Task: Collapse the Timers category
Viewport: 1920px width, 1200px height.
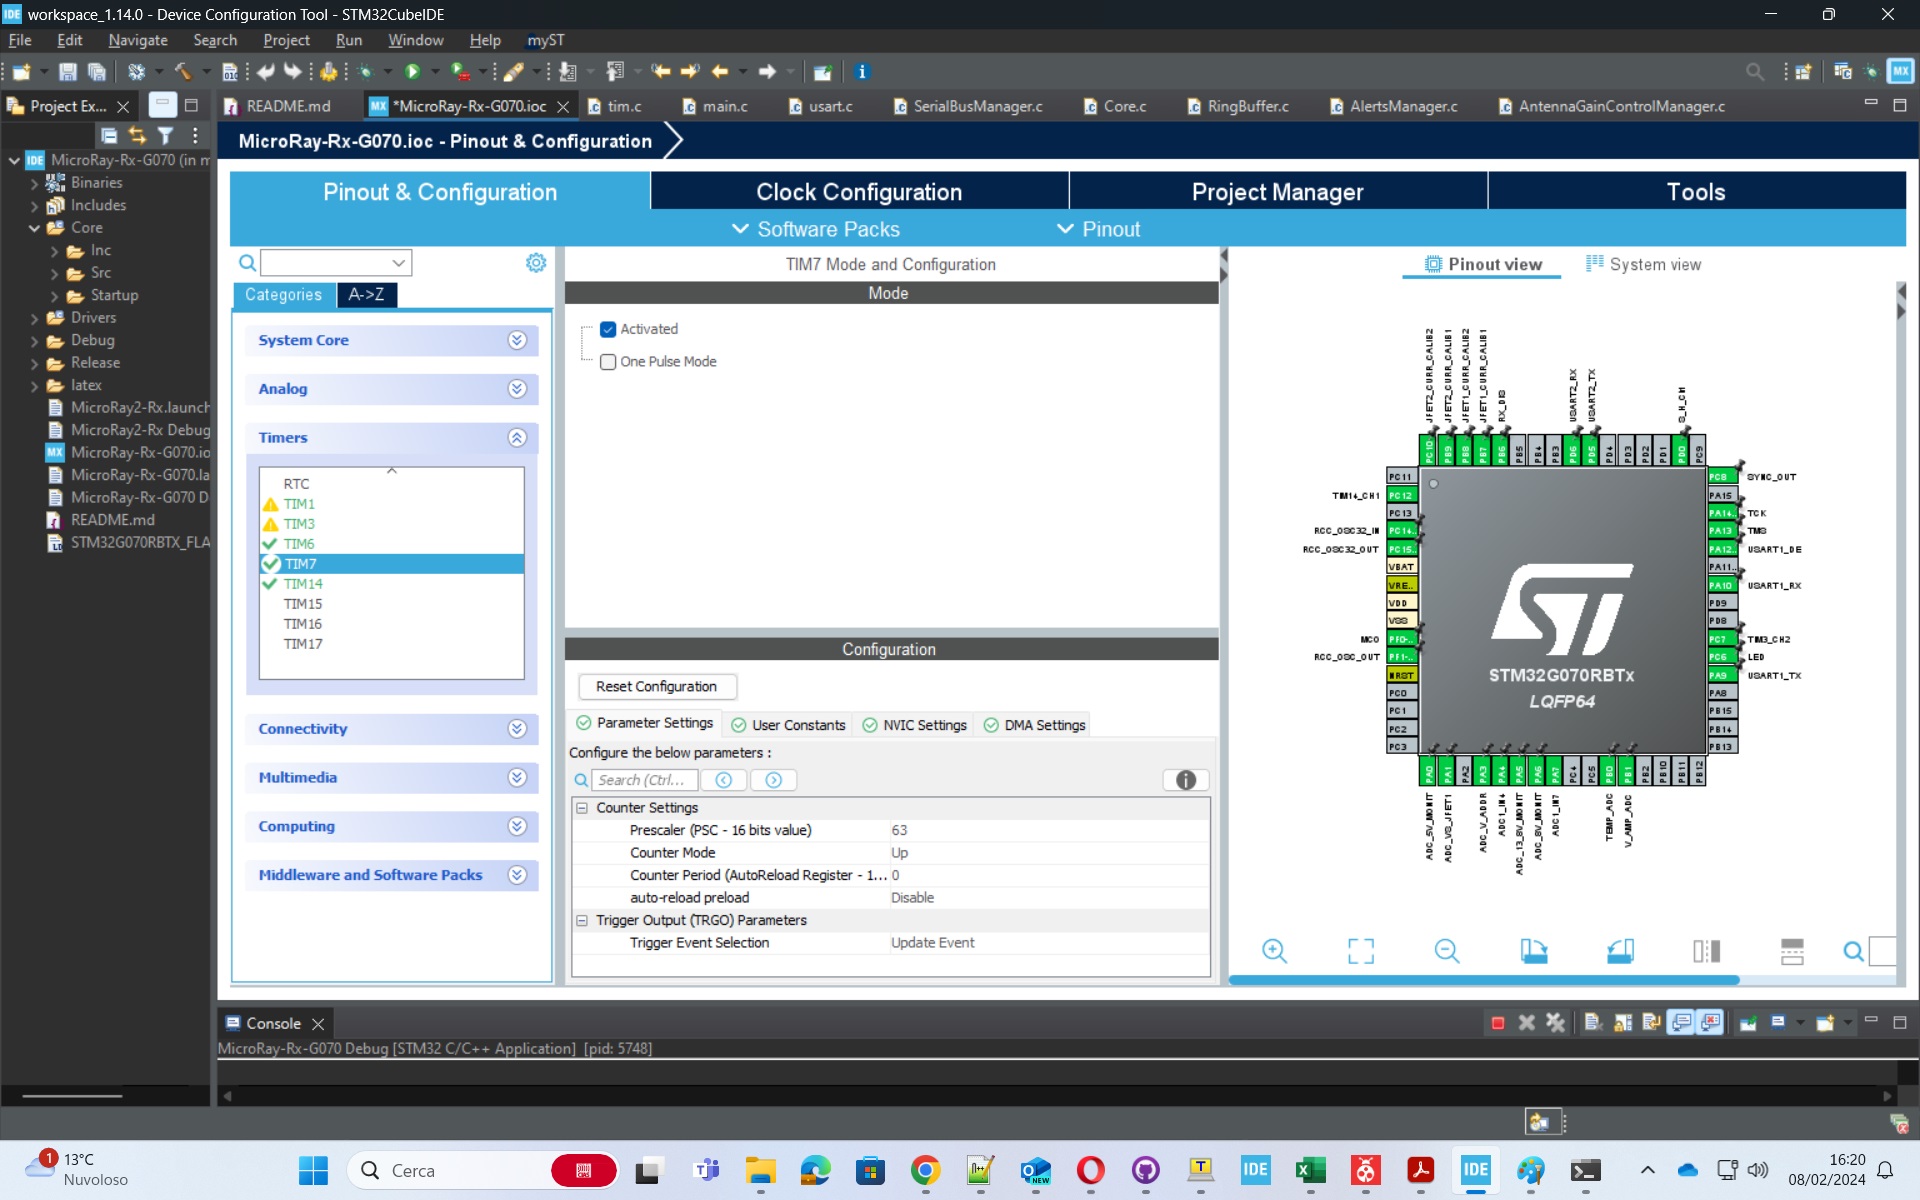Action: (517, 437)
